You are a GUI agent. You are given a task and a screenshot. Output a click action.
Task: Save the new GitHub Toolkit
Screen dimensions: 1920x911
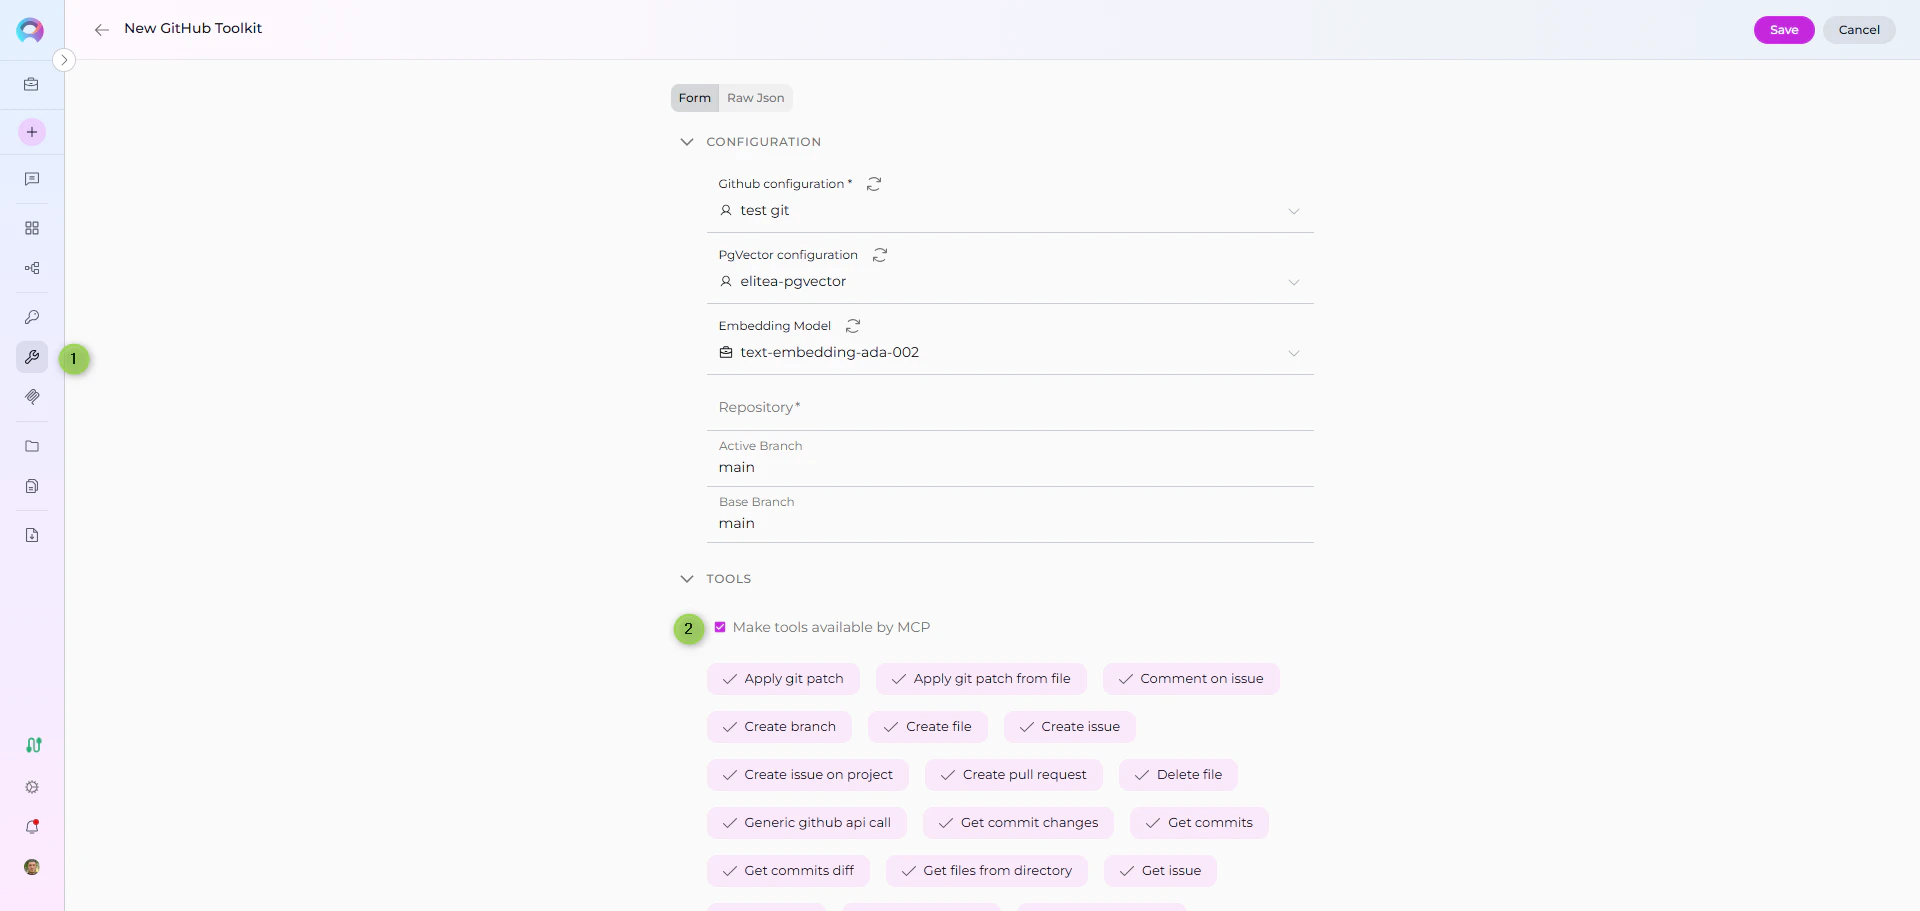(x=1784, y=30)
